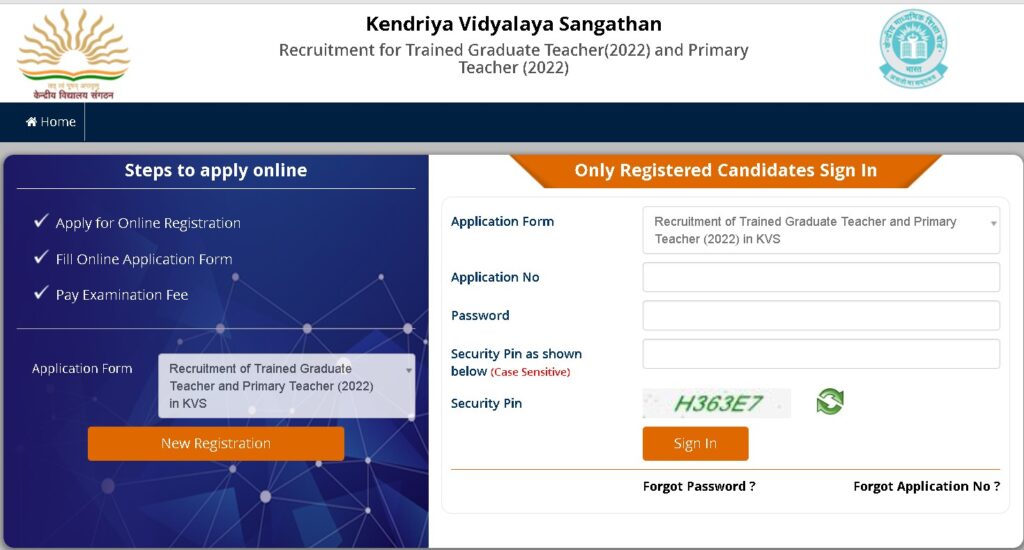Open Application Form dropdown under steps panel

click(x=286, y=385)
